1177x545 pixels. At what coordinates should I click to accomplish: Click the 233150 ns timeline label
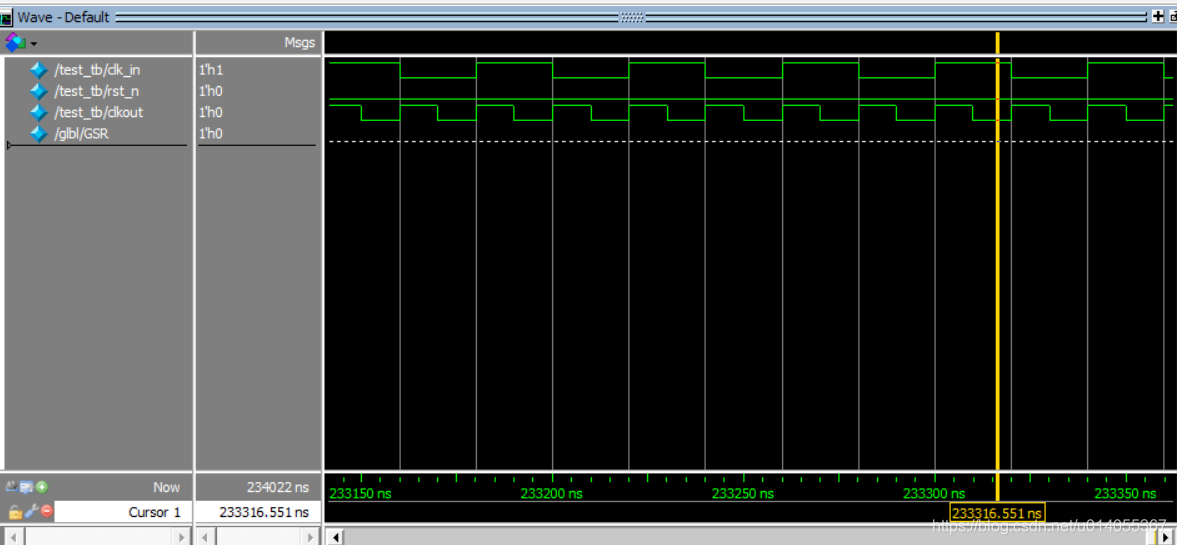pos(360,494)
